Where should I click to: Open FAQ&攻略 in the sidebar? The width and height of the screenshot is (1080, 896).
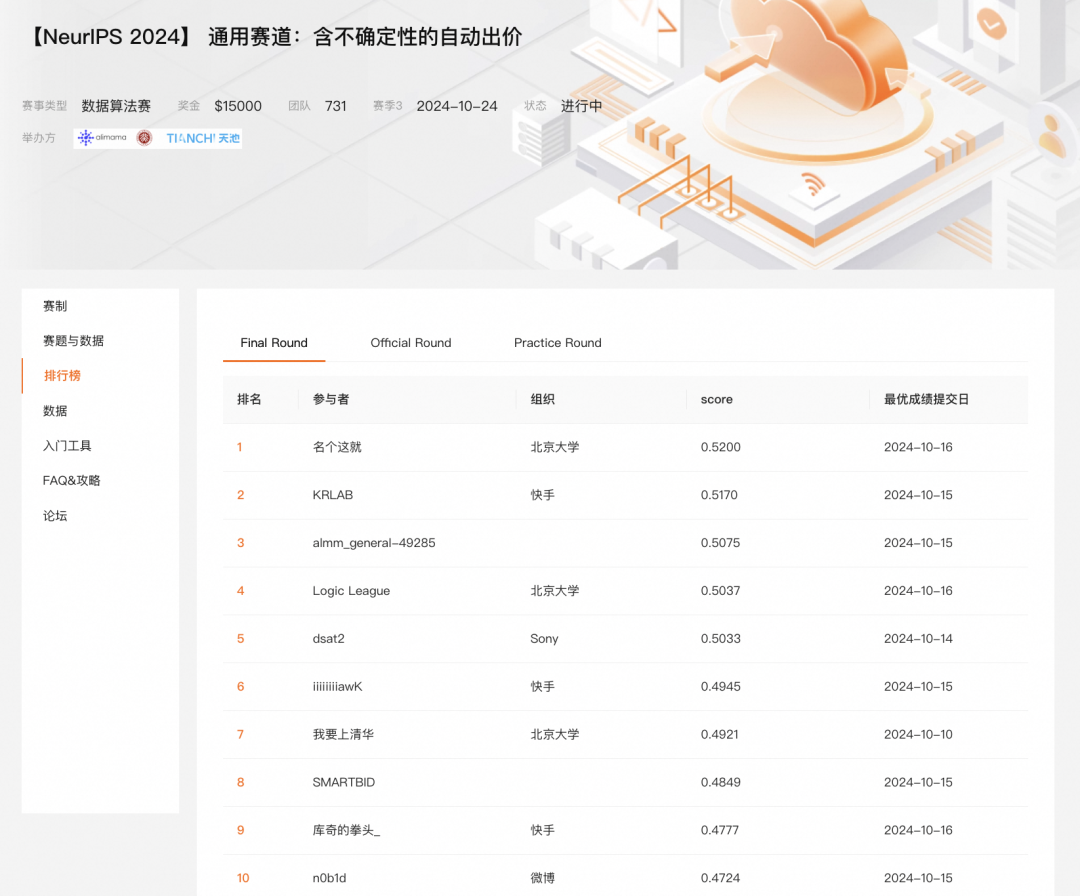click(x=72, y=480)
